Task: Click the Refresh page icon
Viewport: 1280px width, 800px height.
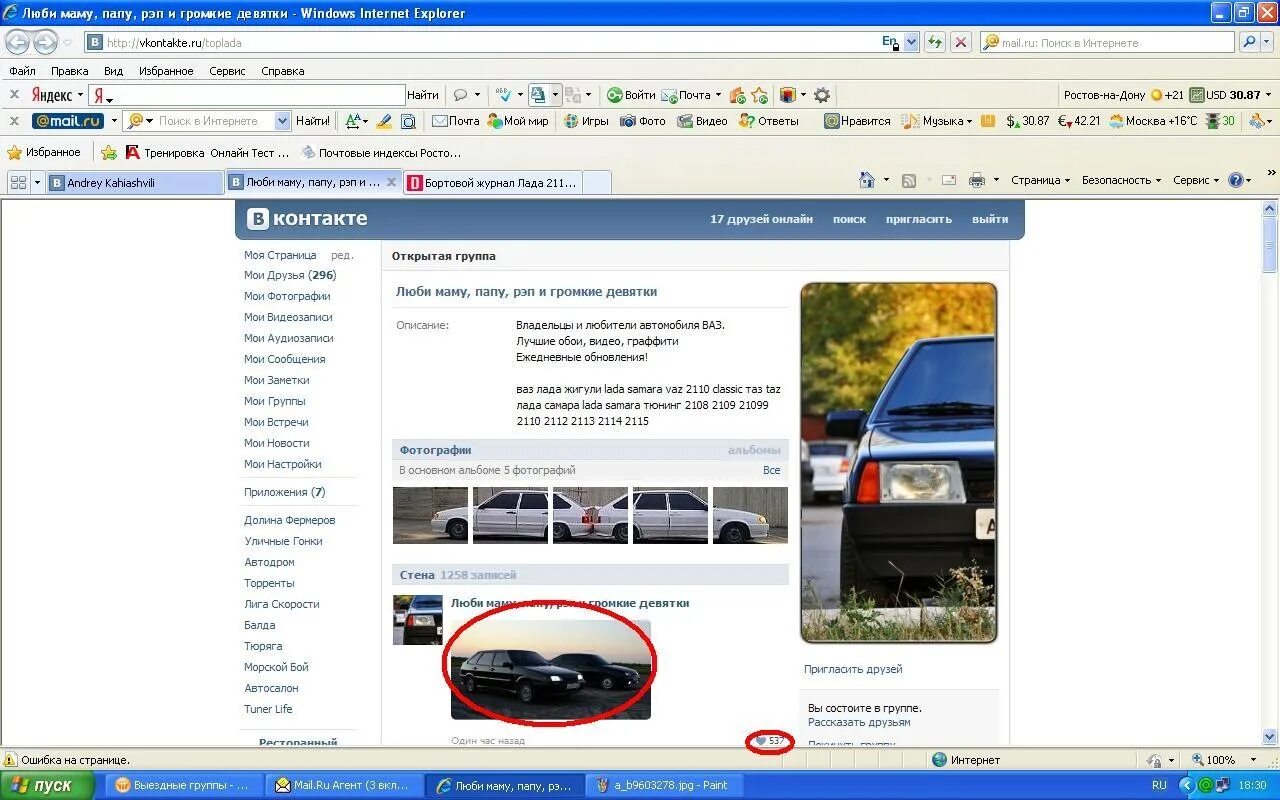Action: (935, 42)
